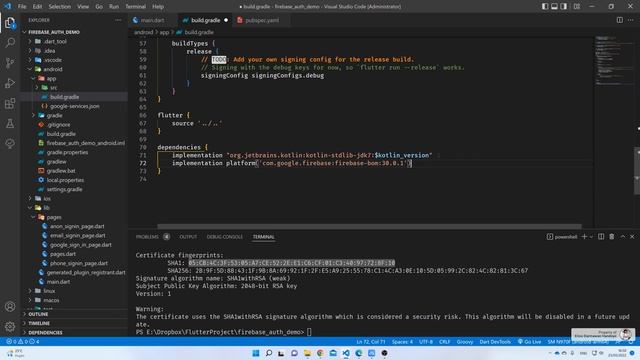
Task: Maximize the panel with up chevron
Action: 622,237
